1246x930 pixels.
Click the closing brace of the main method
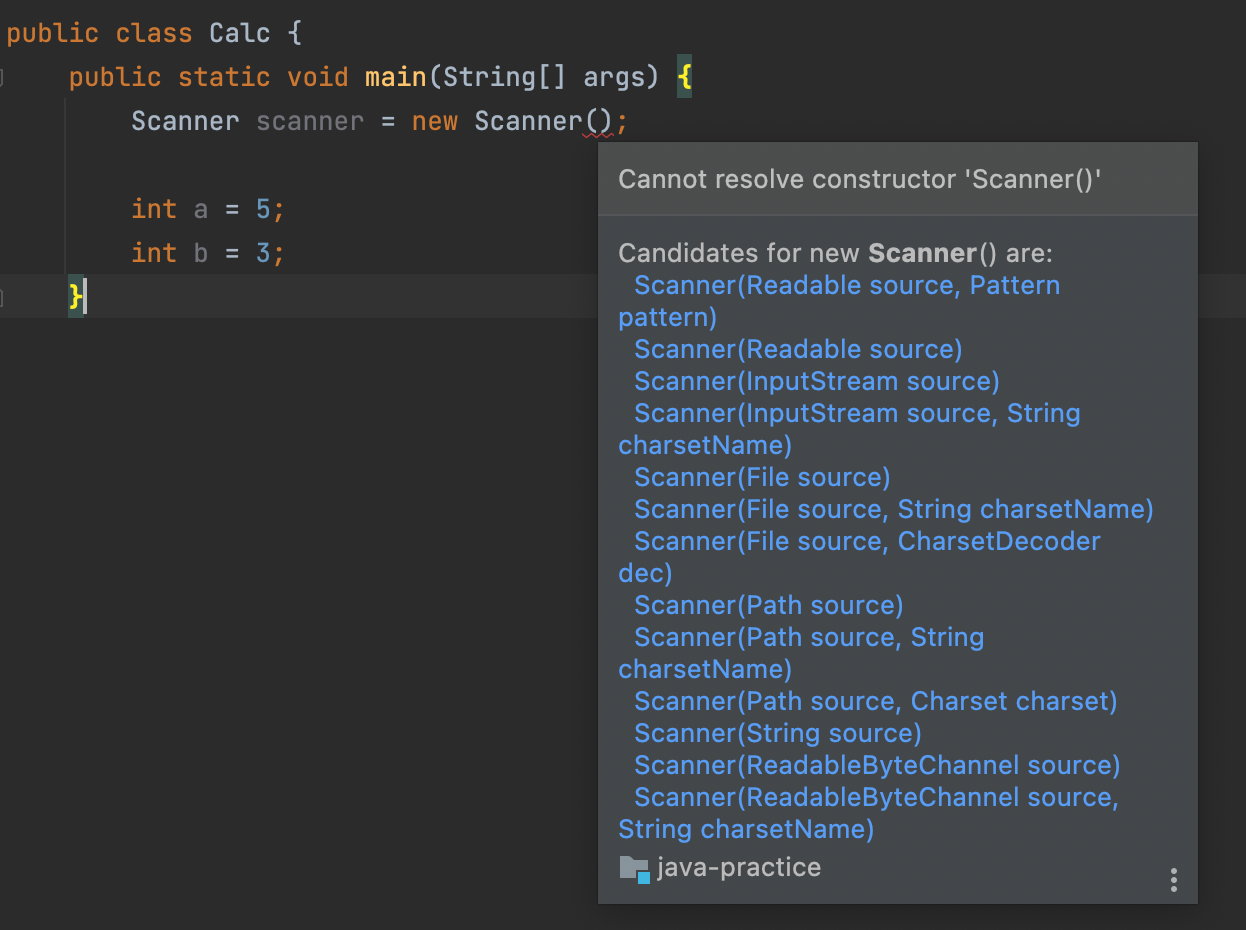tap(73, 296)
